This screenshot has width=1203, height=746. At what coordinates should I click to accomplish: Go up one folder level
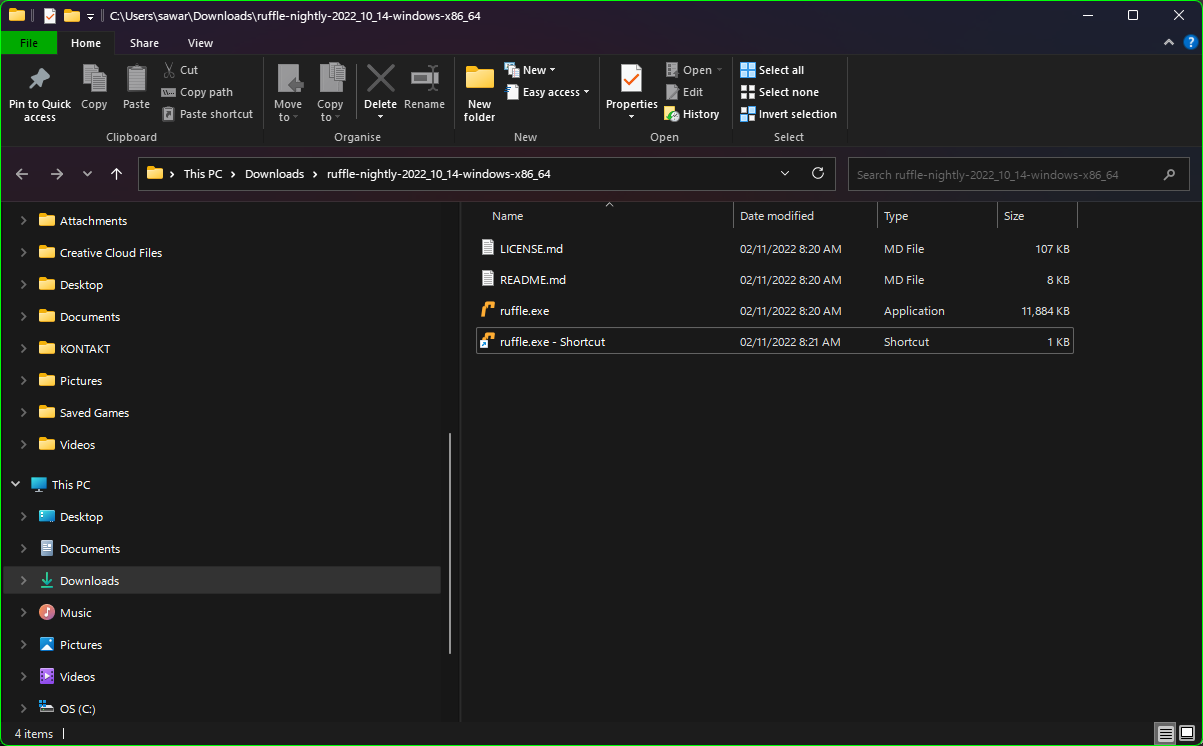(116, 174)
